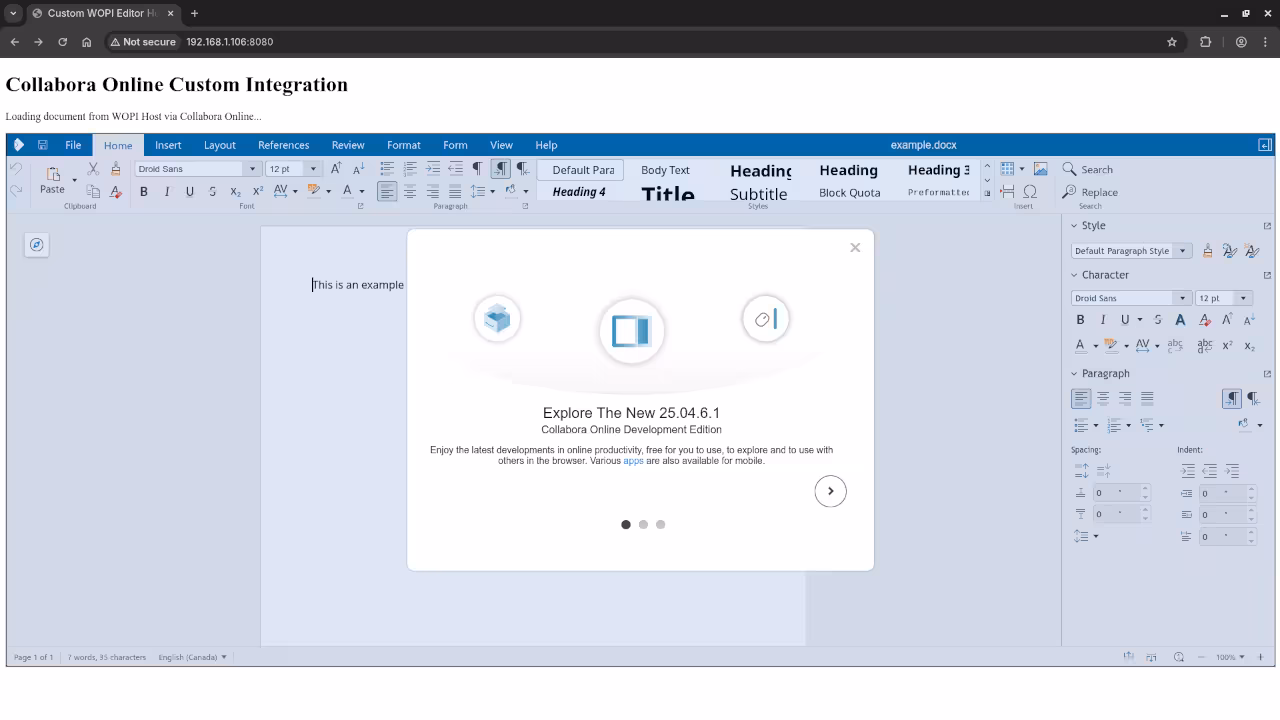
Task: Click Clone Formatting paintbrush in ribbon
Action: pyautogui.click(x=116, y=169)
